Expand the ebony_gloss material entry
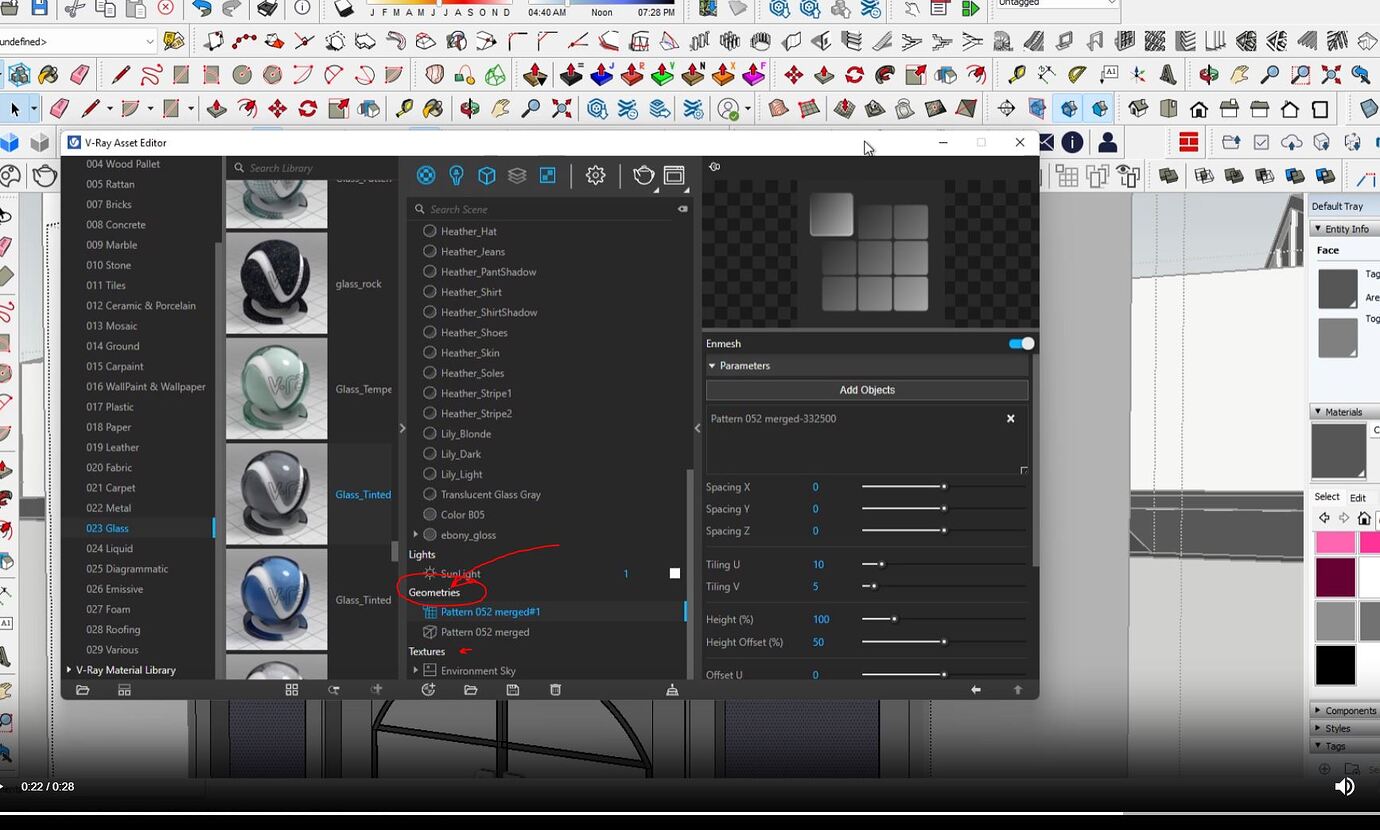Screen dimensions: 1380x830 coord(417,535)
